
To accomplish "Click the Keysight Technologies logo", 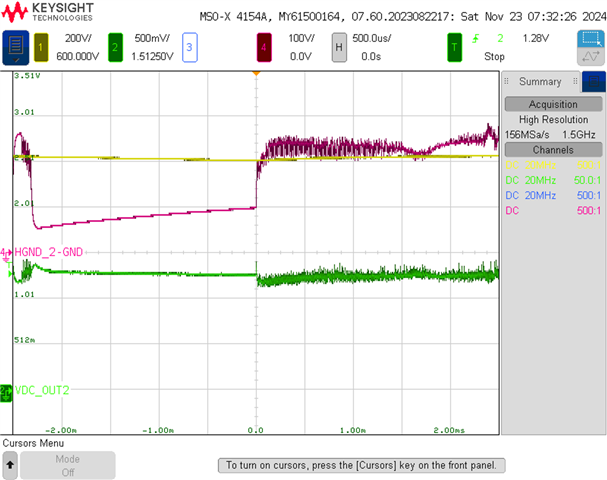I will [x=47, y=12].
